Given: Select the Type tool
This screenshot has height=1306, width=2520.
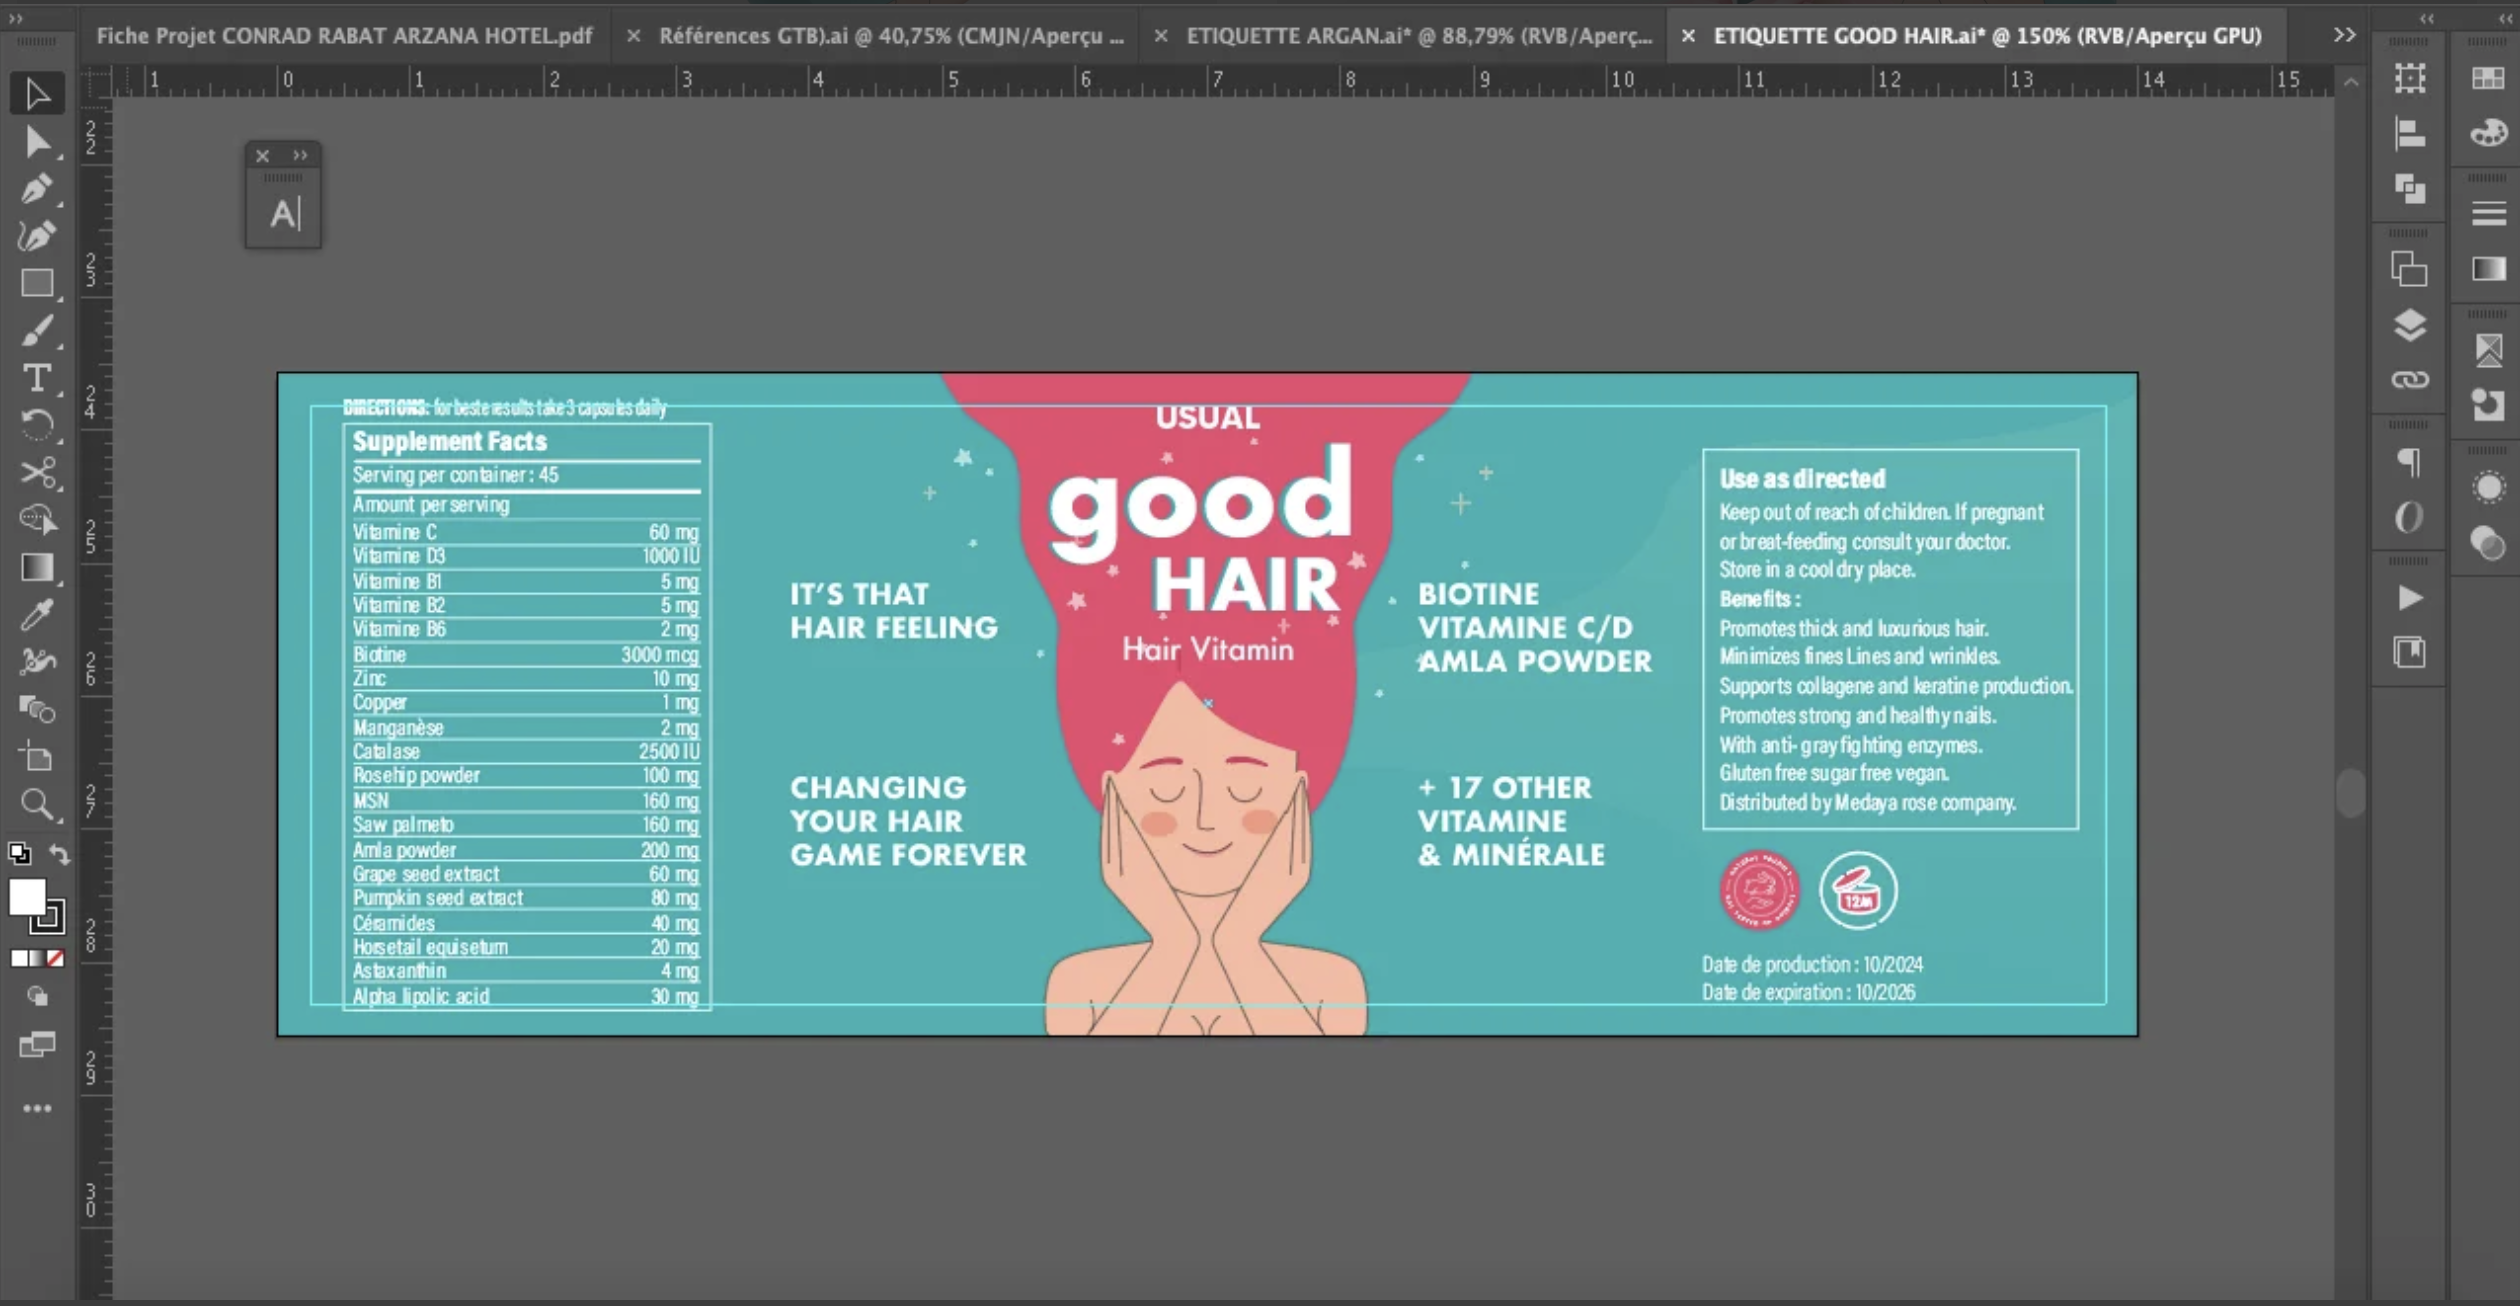Looking at the screenshot, I should (37, 378).
